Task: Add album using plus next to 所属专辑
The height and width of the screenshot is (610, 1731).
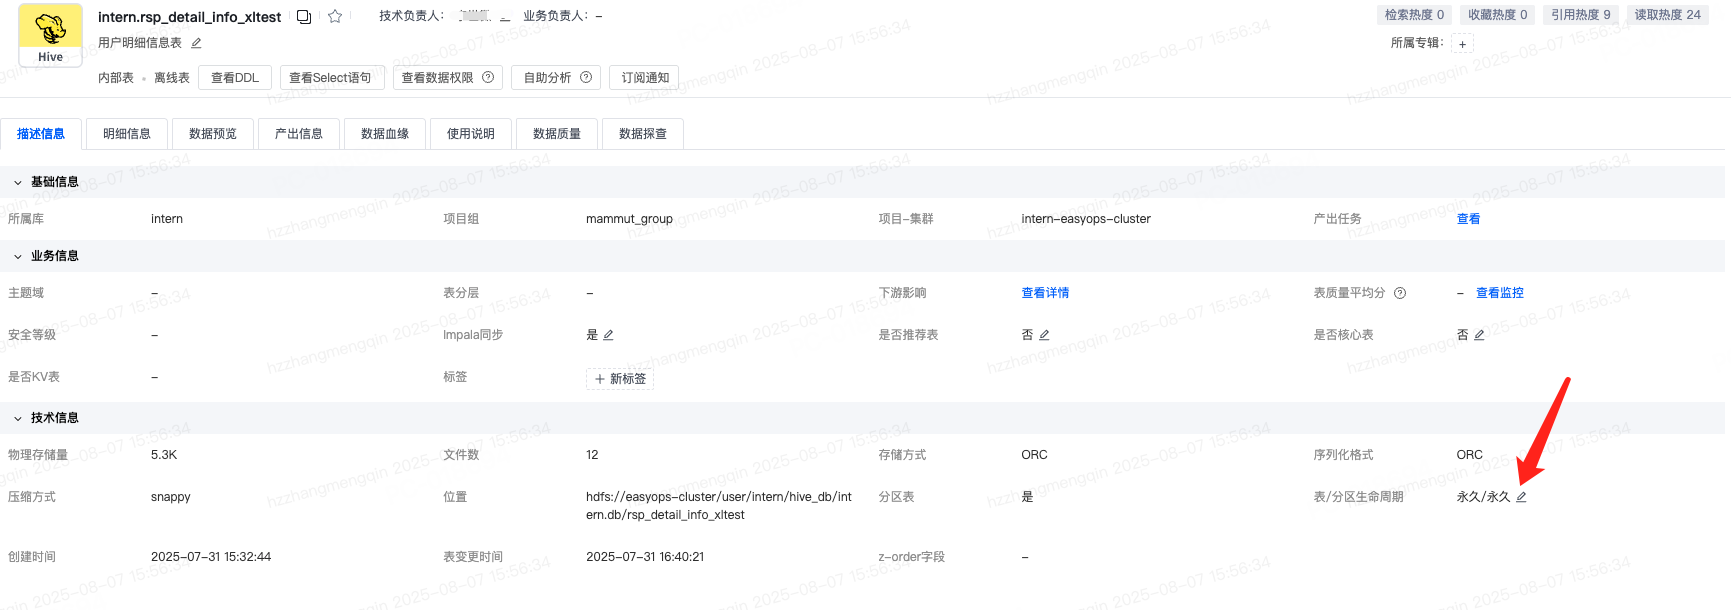Action: tap(1462, 44)
